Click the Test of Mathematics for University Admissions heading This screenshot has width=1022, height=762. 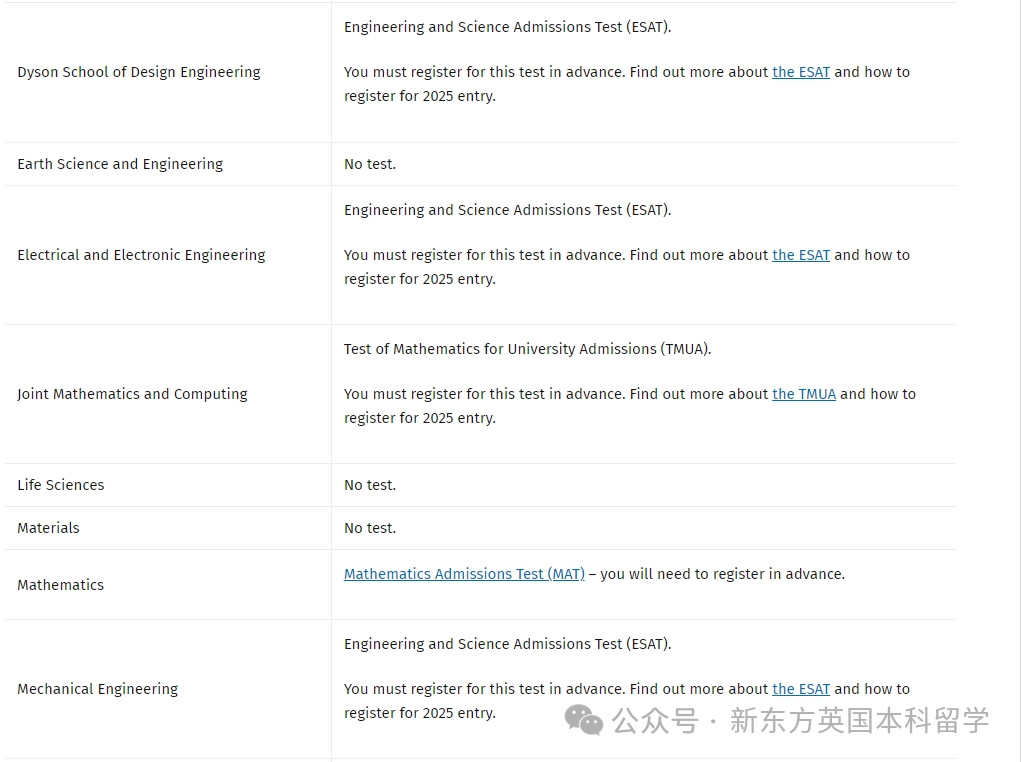coord(527,349)
